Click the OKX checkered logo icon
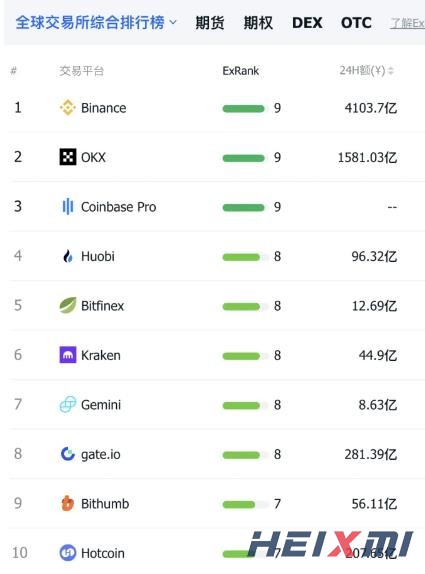The image size is (425, 574). (x=68, y=157)
